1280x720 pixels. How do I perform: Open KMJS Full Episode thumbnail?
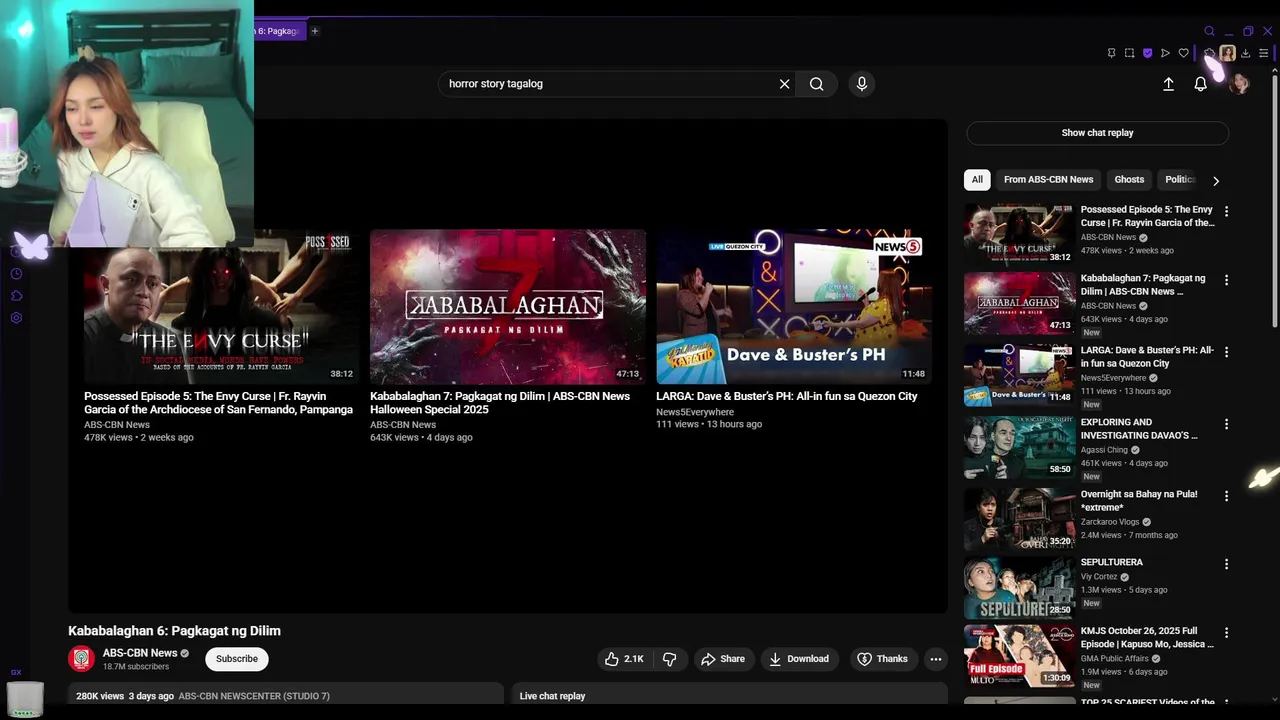click(x=1019, y=656)
